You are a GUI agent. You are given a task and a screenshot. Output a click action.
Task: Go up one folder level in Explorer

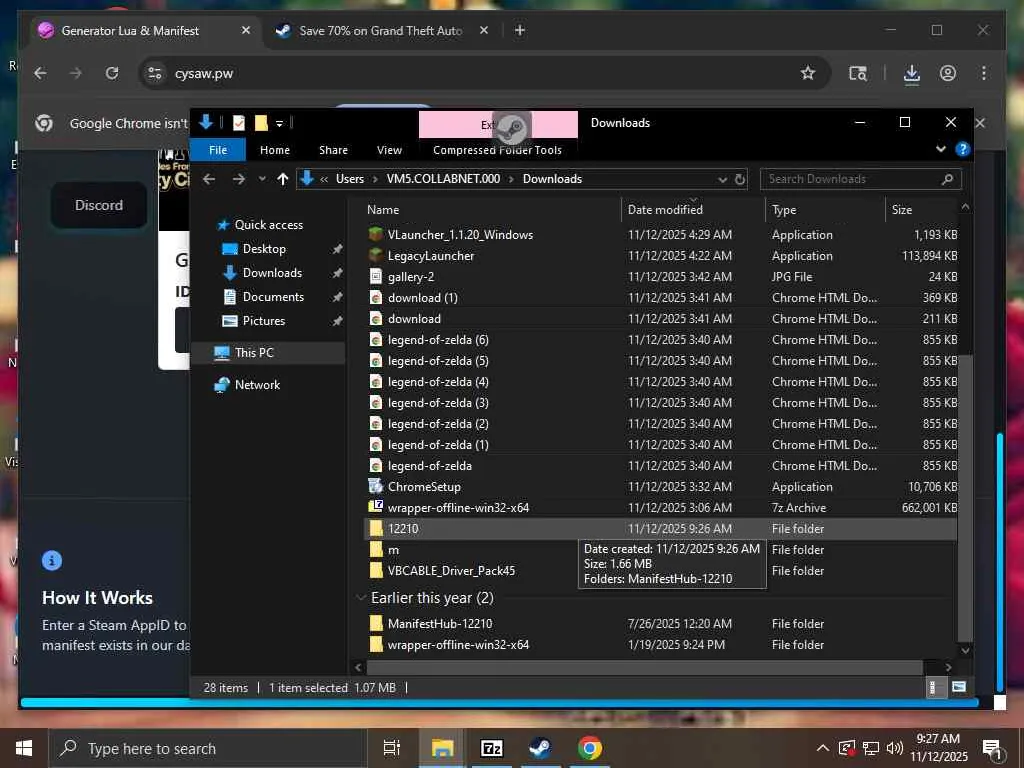pos(282,179)
